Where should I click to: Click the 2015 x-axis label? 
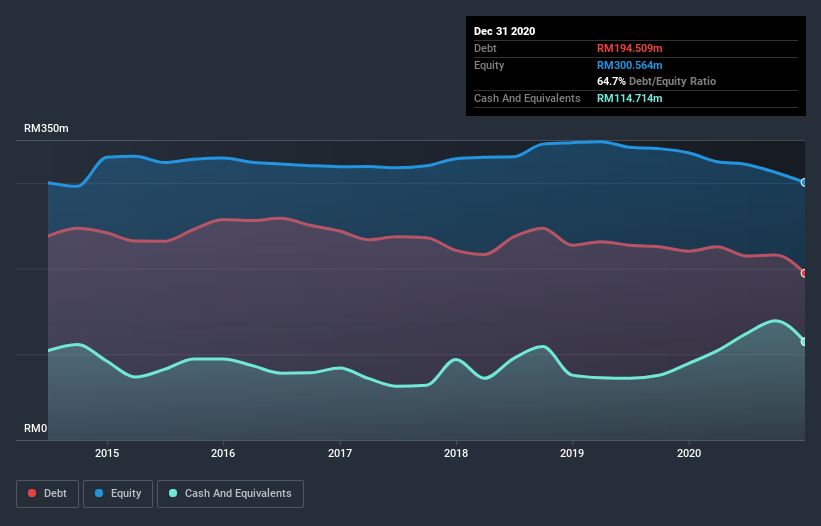click(x=107, y=453)
